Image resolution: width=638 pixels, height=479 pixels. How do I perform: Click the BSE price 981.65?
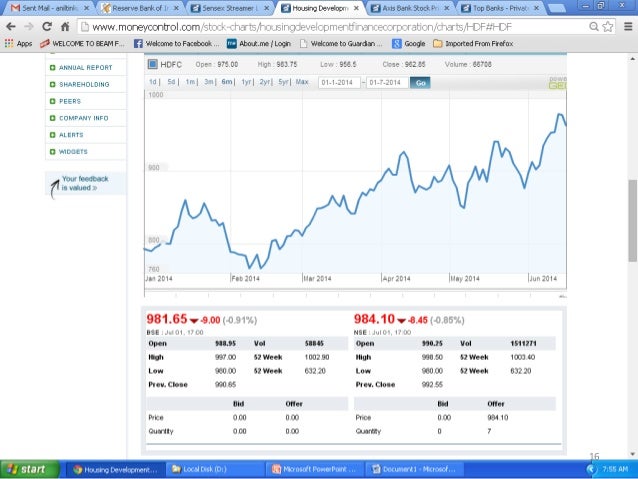[x=167, y=319]
